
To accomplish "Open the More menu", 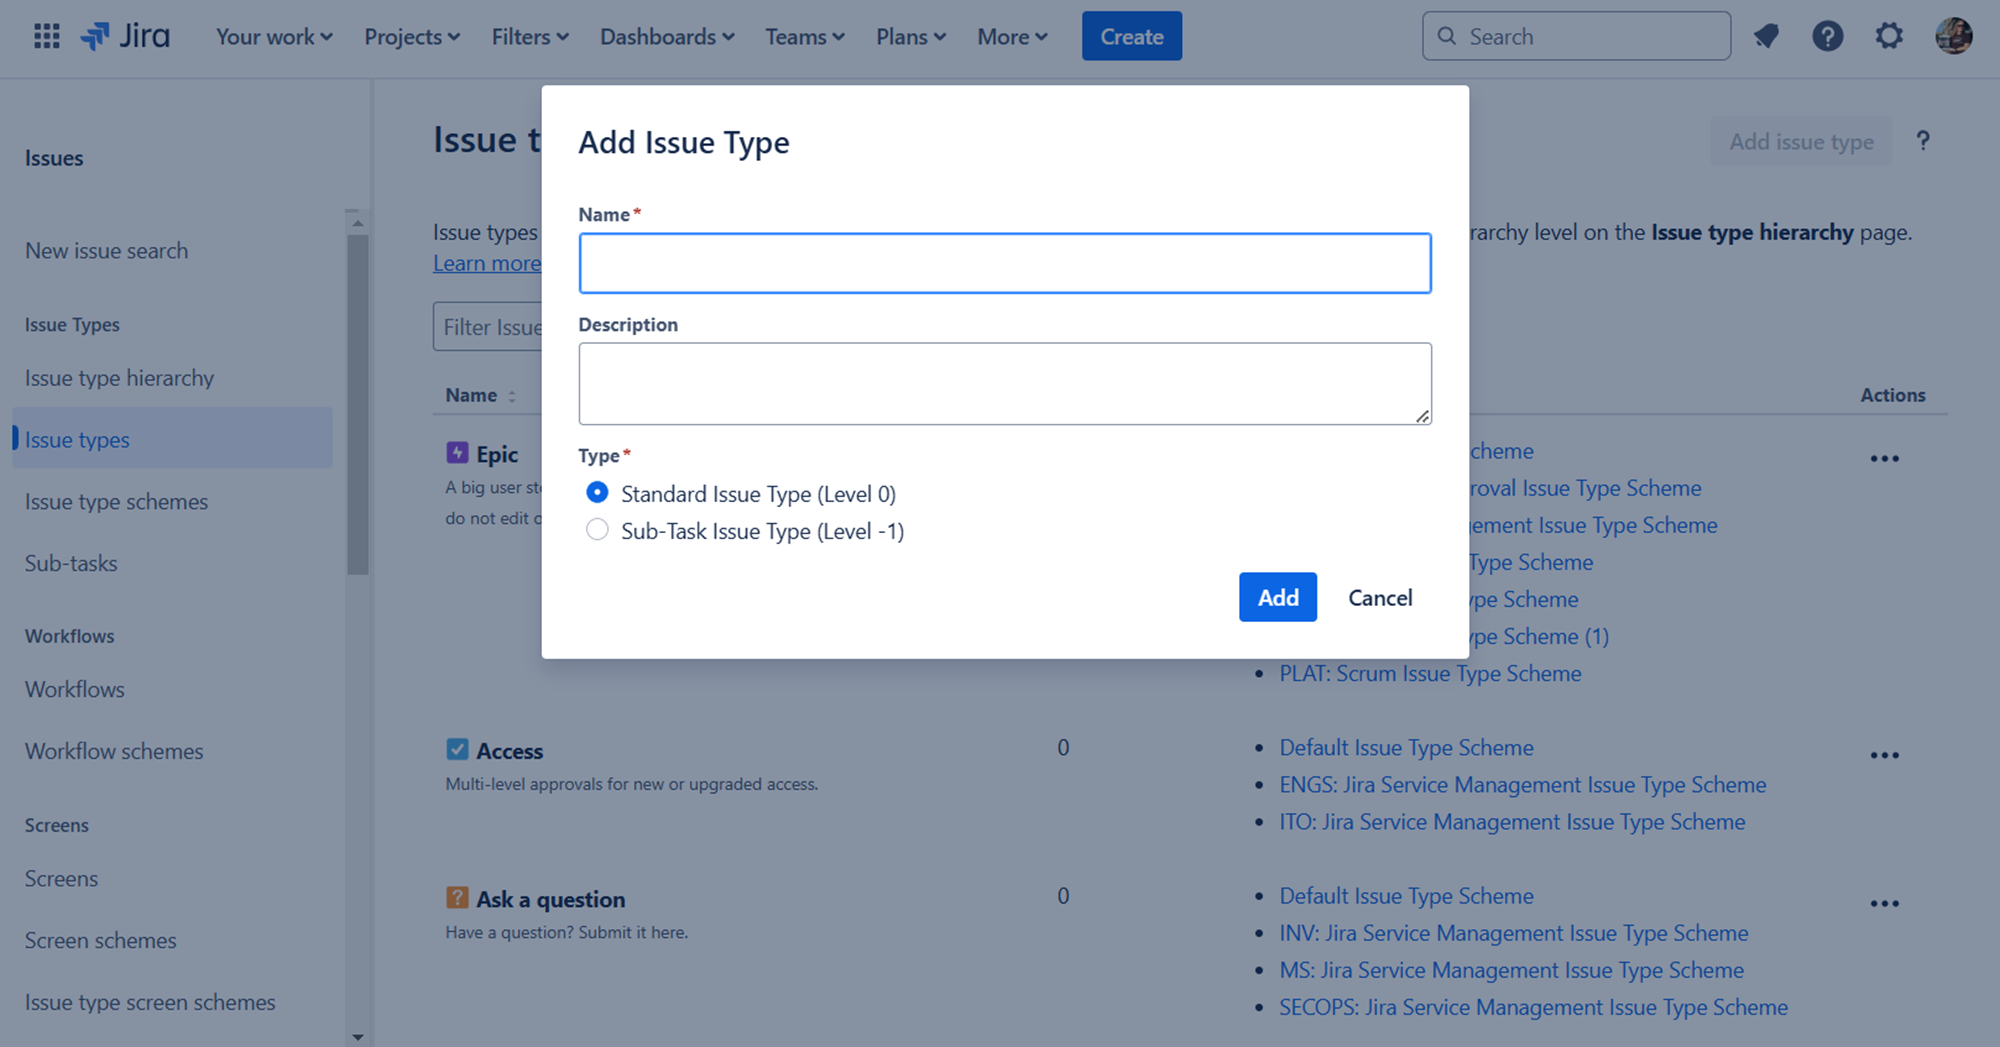I will click(x=1012, y=36).
